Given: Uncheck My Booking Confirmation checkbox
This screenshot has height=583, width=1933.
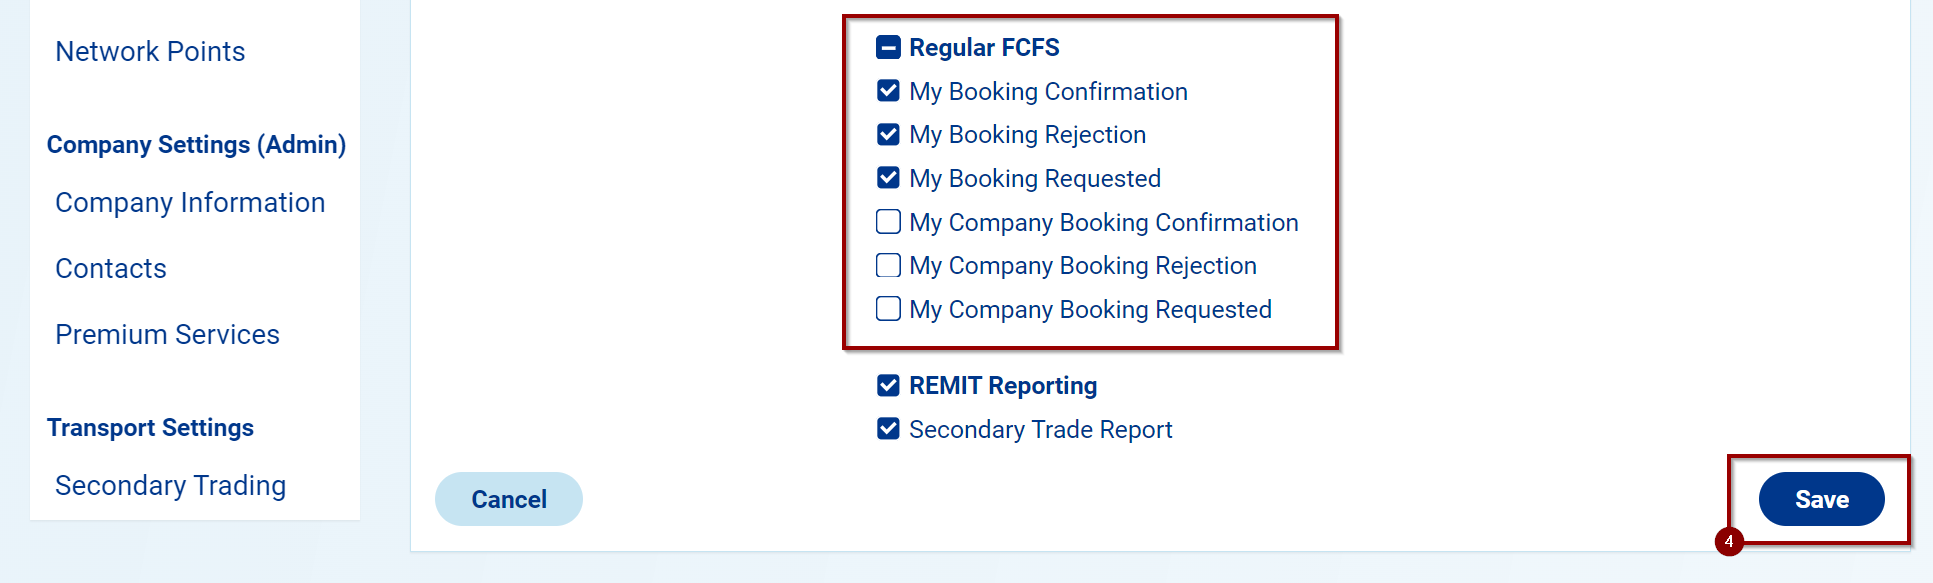Looking at the screenshot, I should coord(888,91).
